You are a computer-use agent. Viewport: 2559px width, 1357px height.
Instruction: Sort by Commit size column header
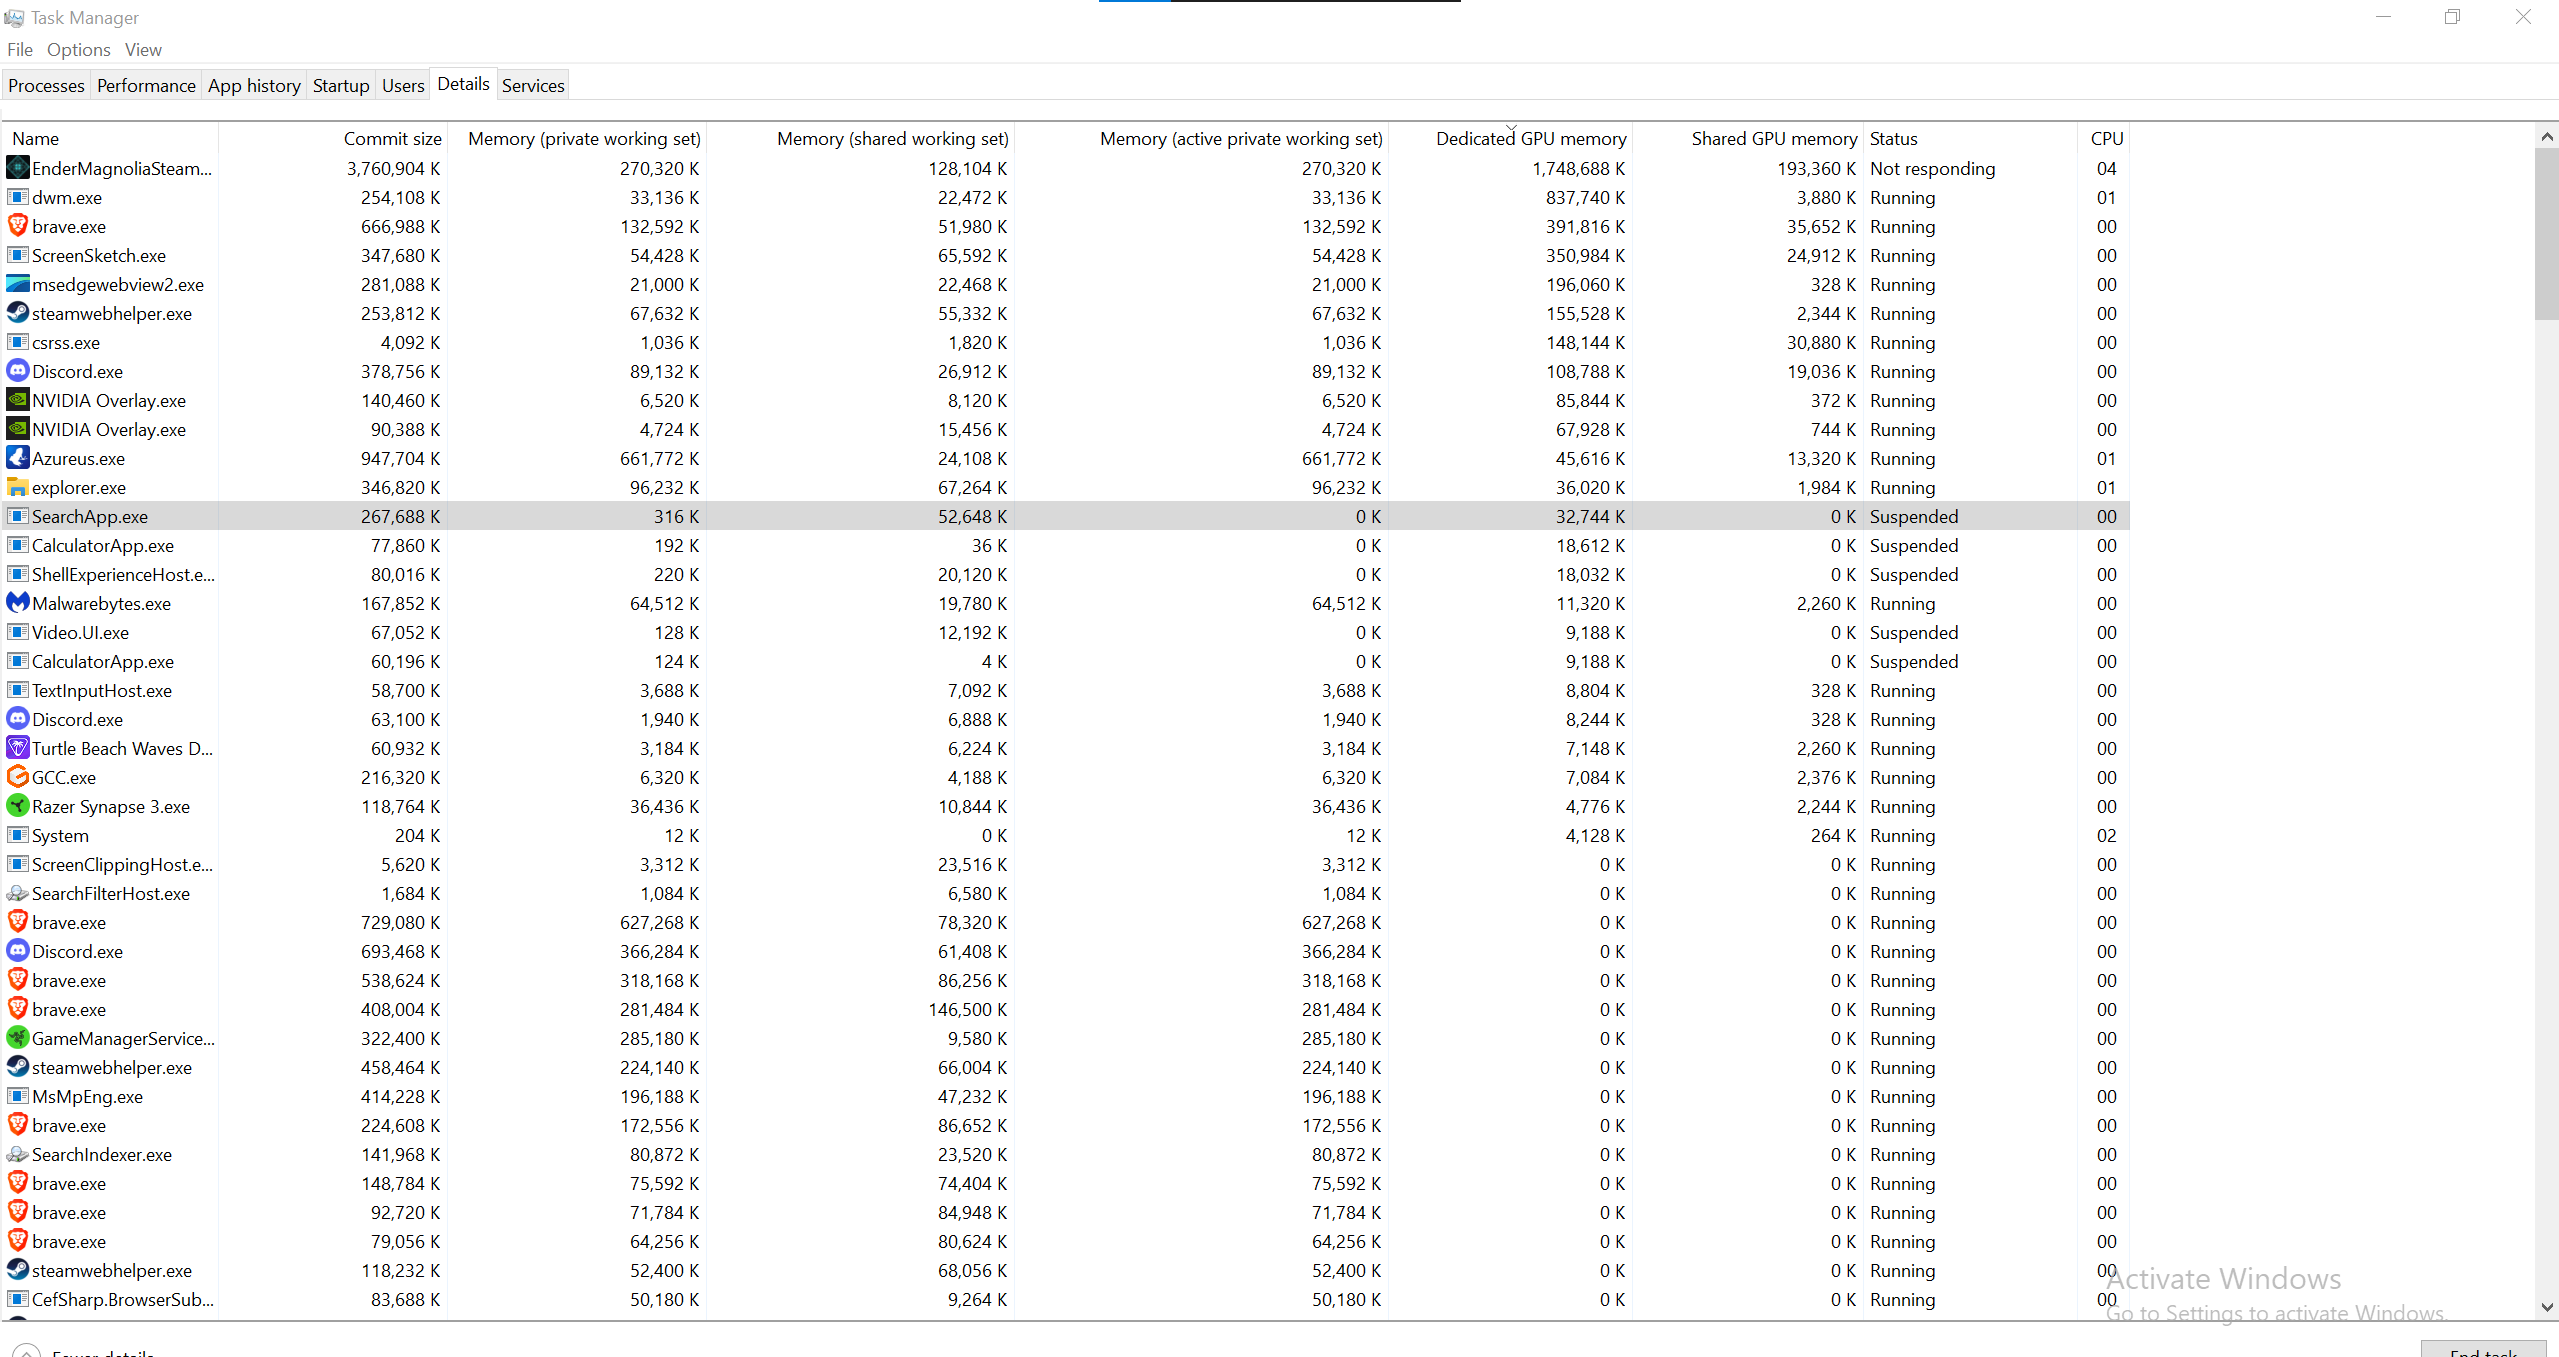click(332, 139)
